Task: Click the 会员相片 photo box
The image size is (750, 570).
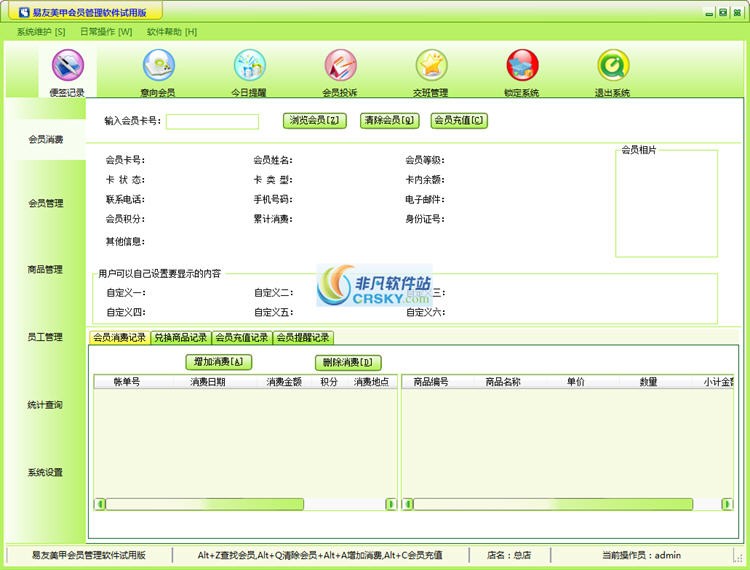Action: [x=666, y=204]
